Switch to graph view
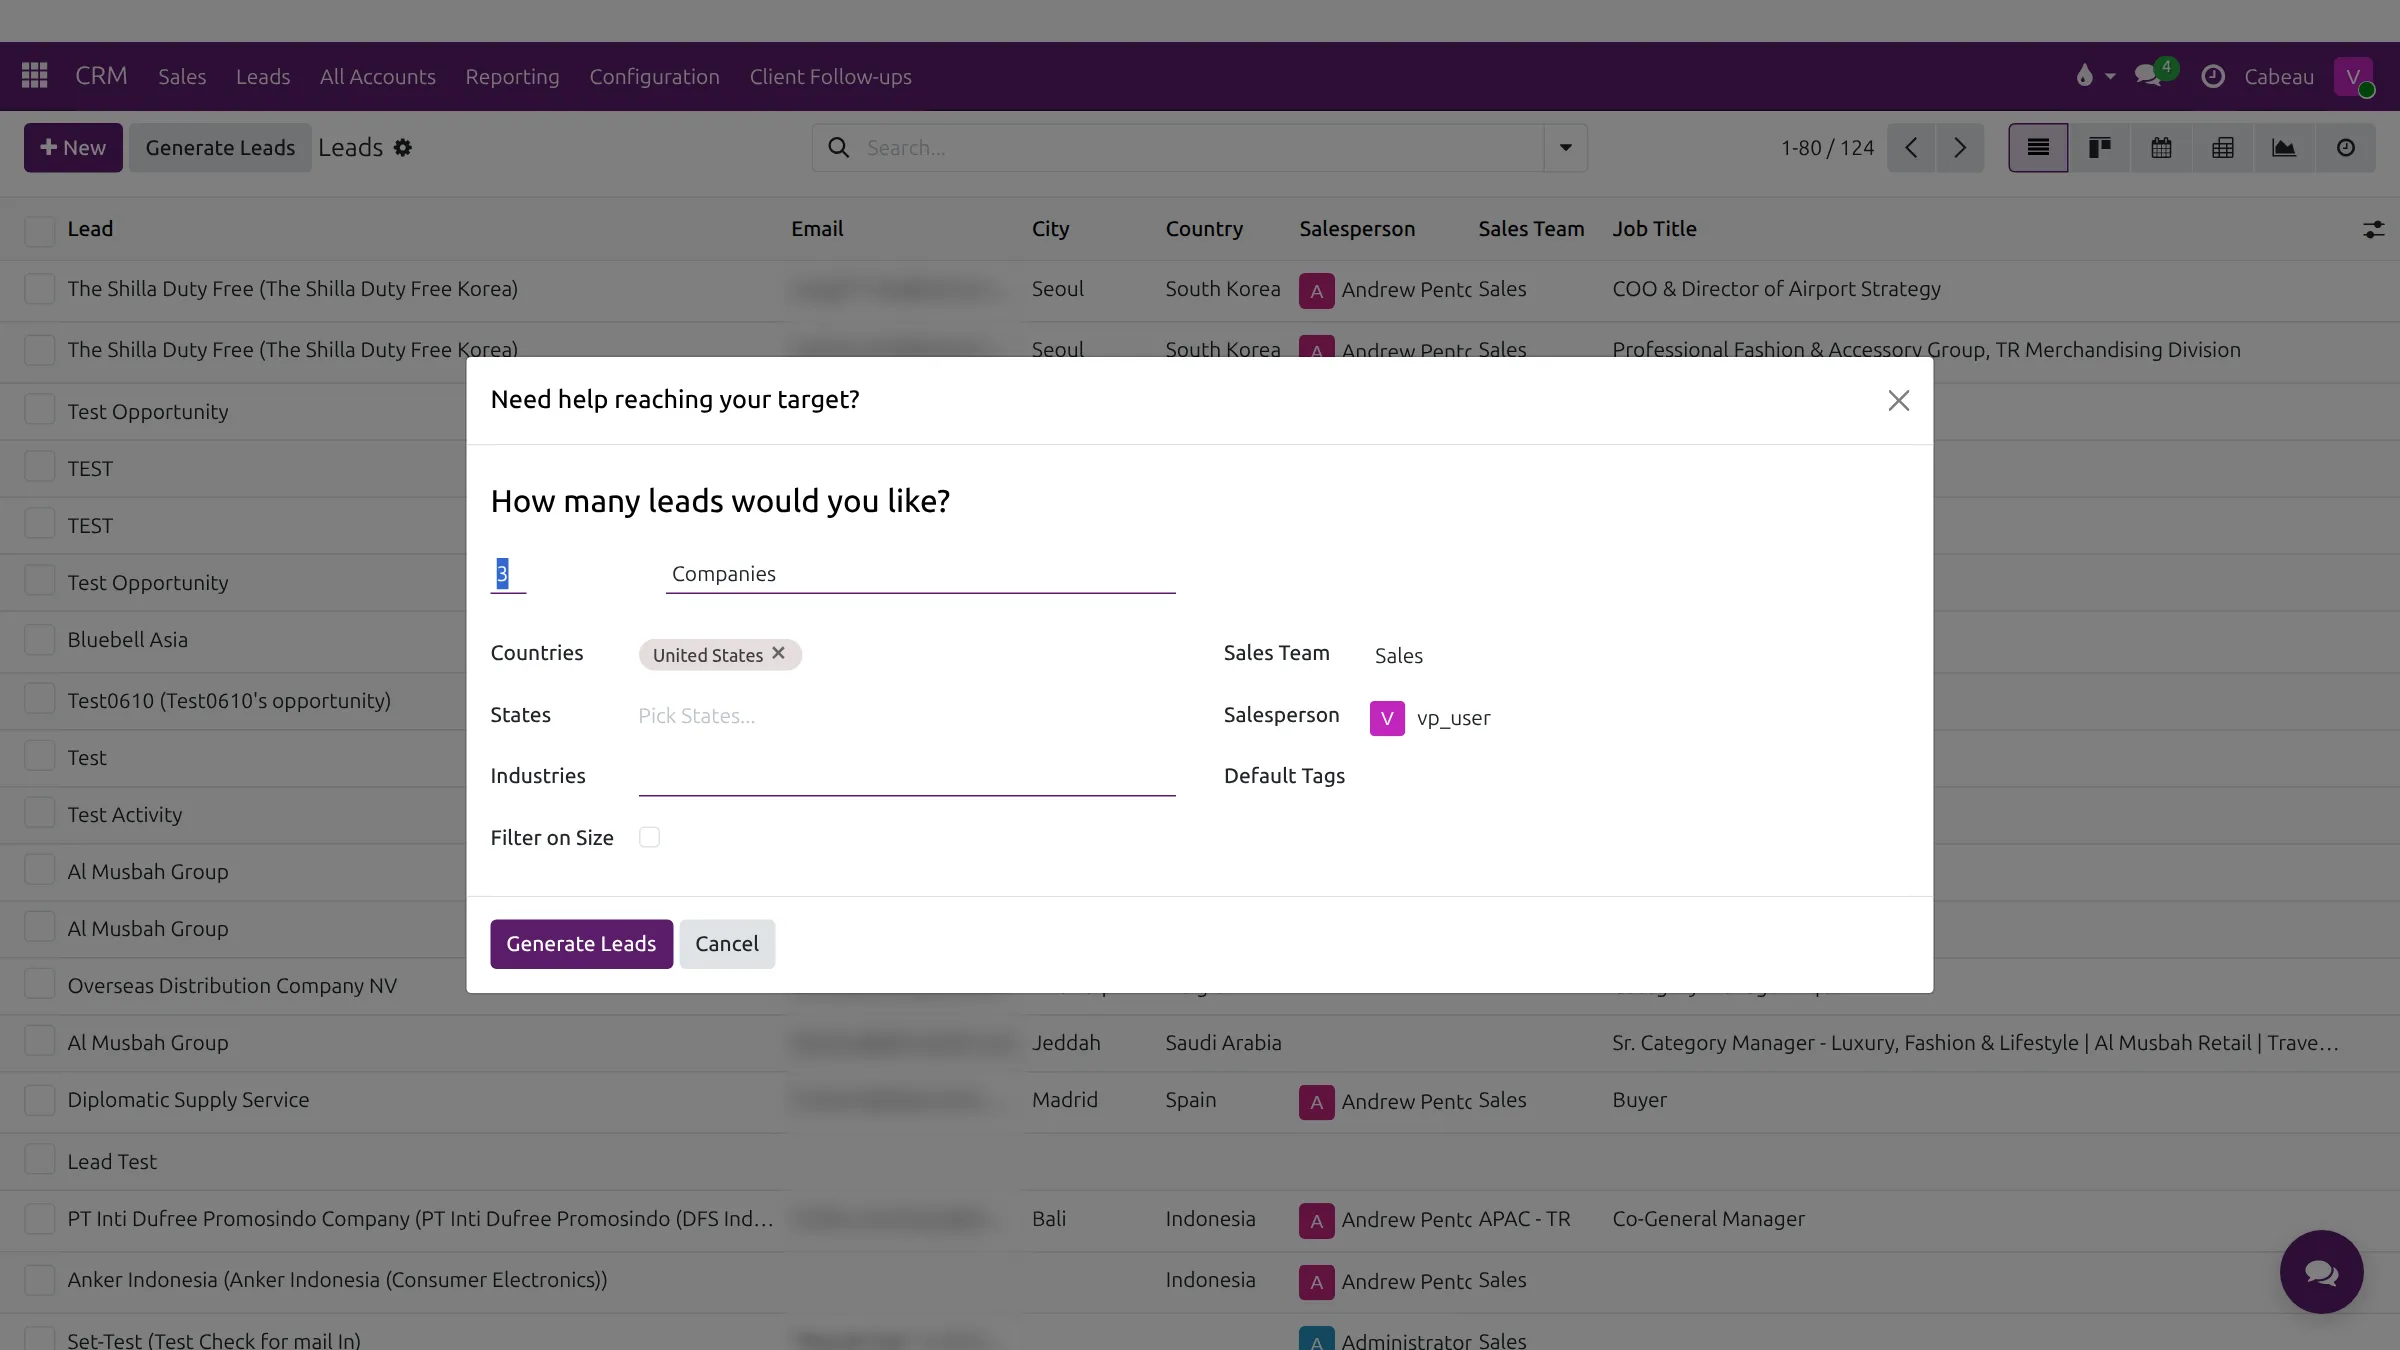The image size is (2400, 1350). click(2284, 148)
